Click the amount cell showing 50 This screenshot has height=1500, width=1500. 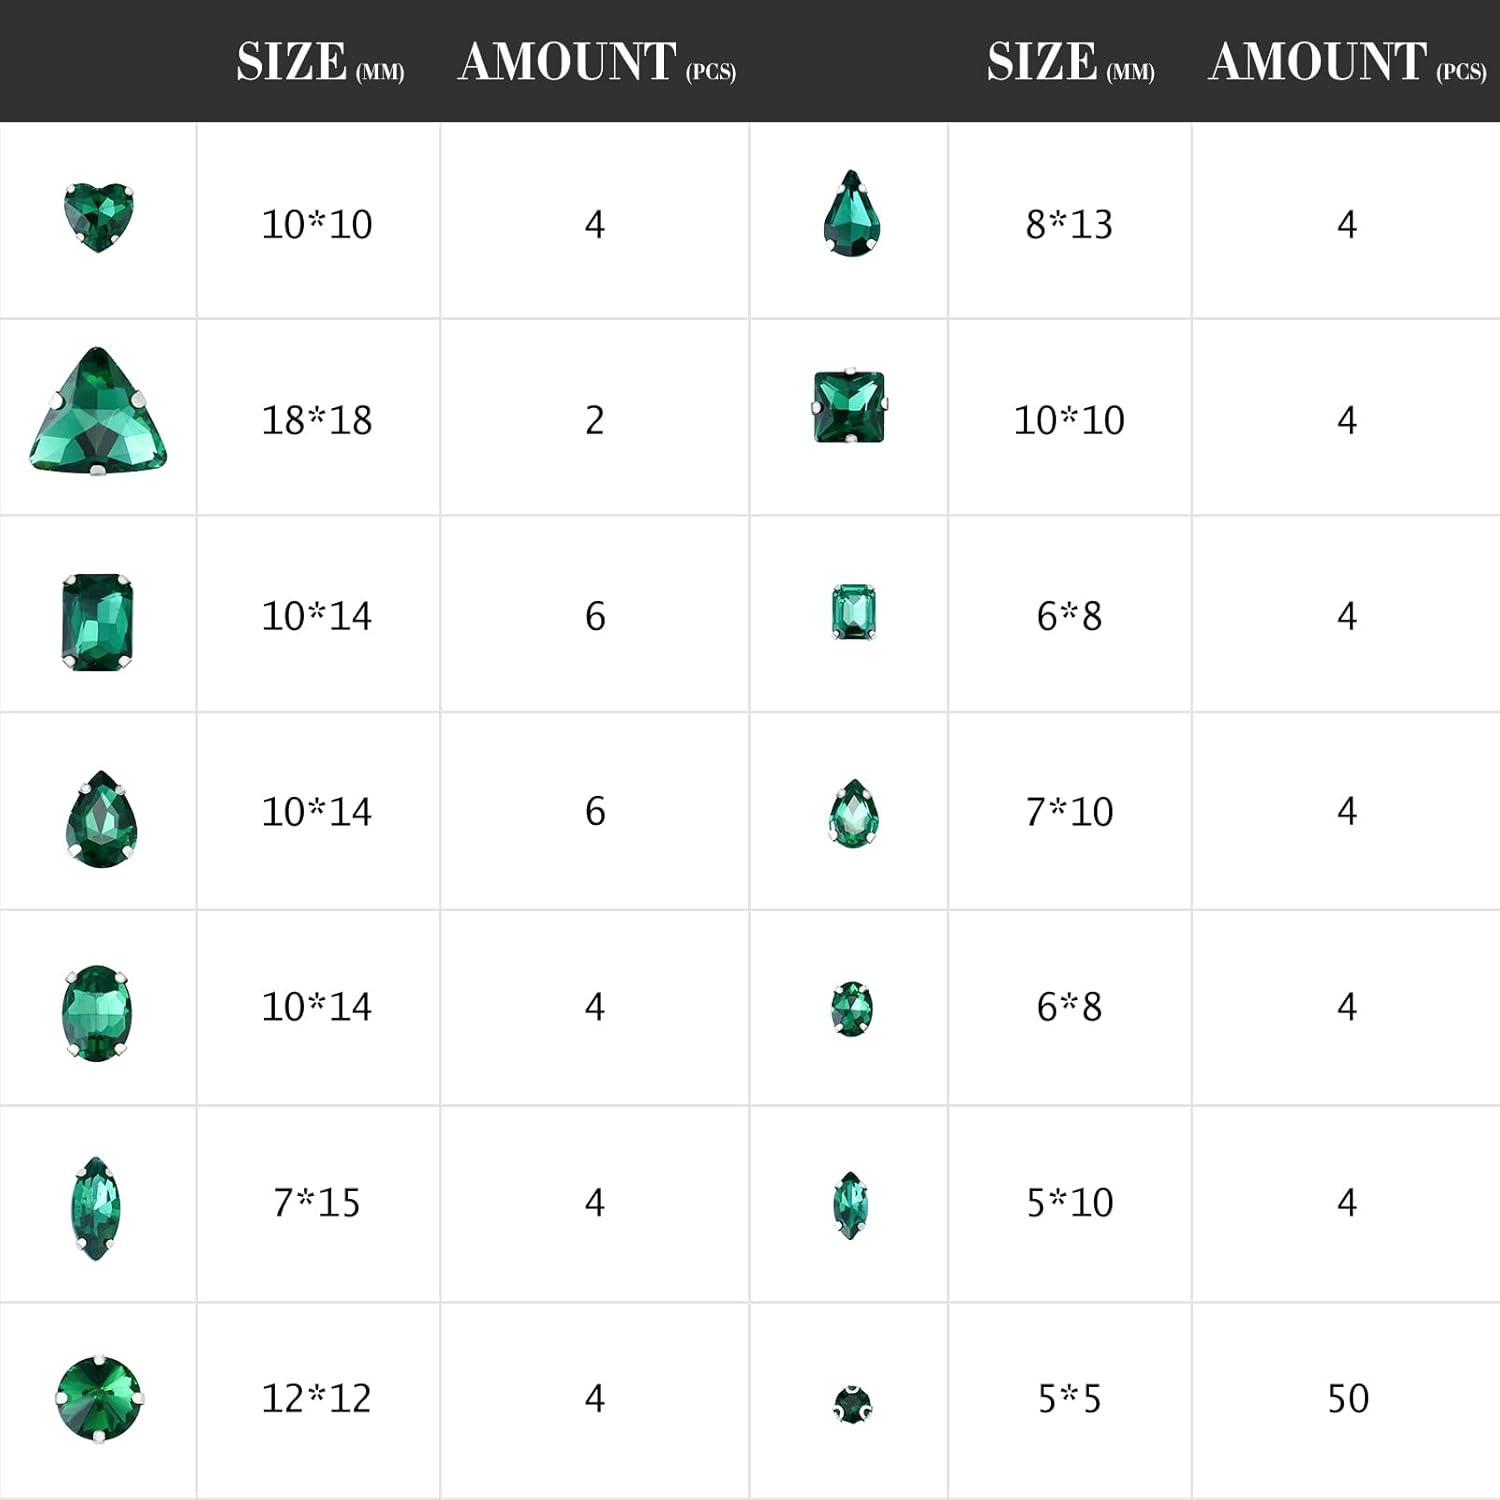coord(1346,1400)
